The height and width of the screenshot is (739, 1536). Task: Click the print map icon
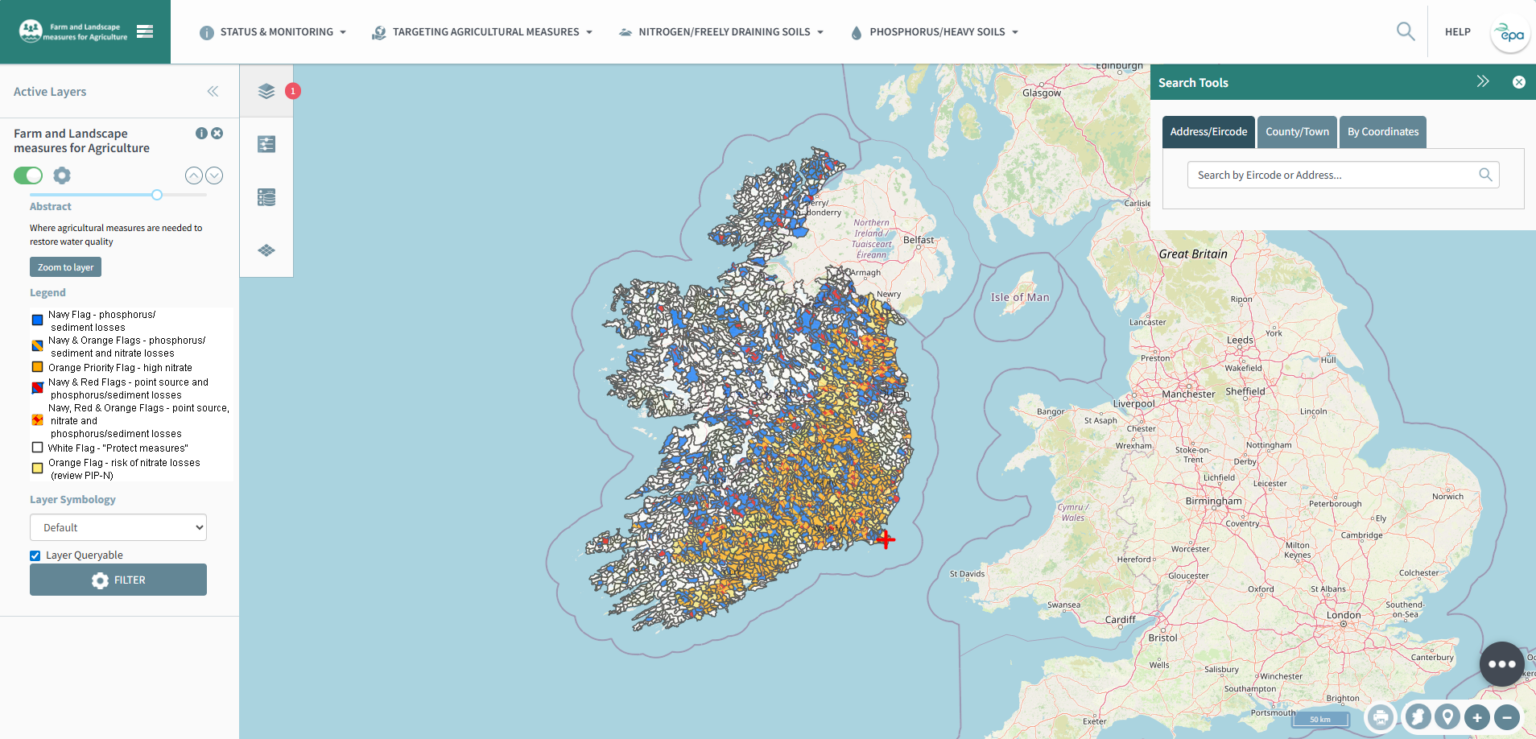[1381, 717]
